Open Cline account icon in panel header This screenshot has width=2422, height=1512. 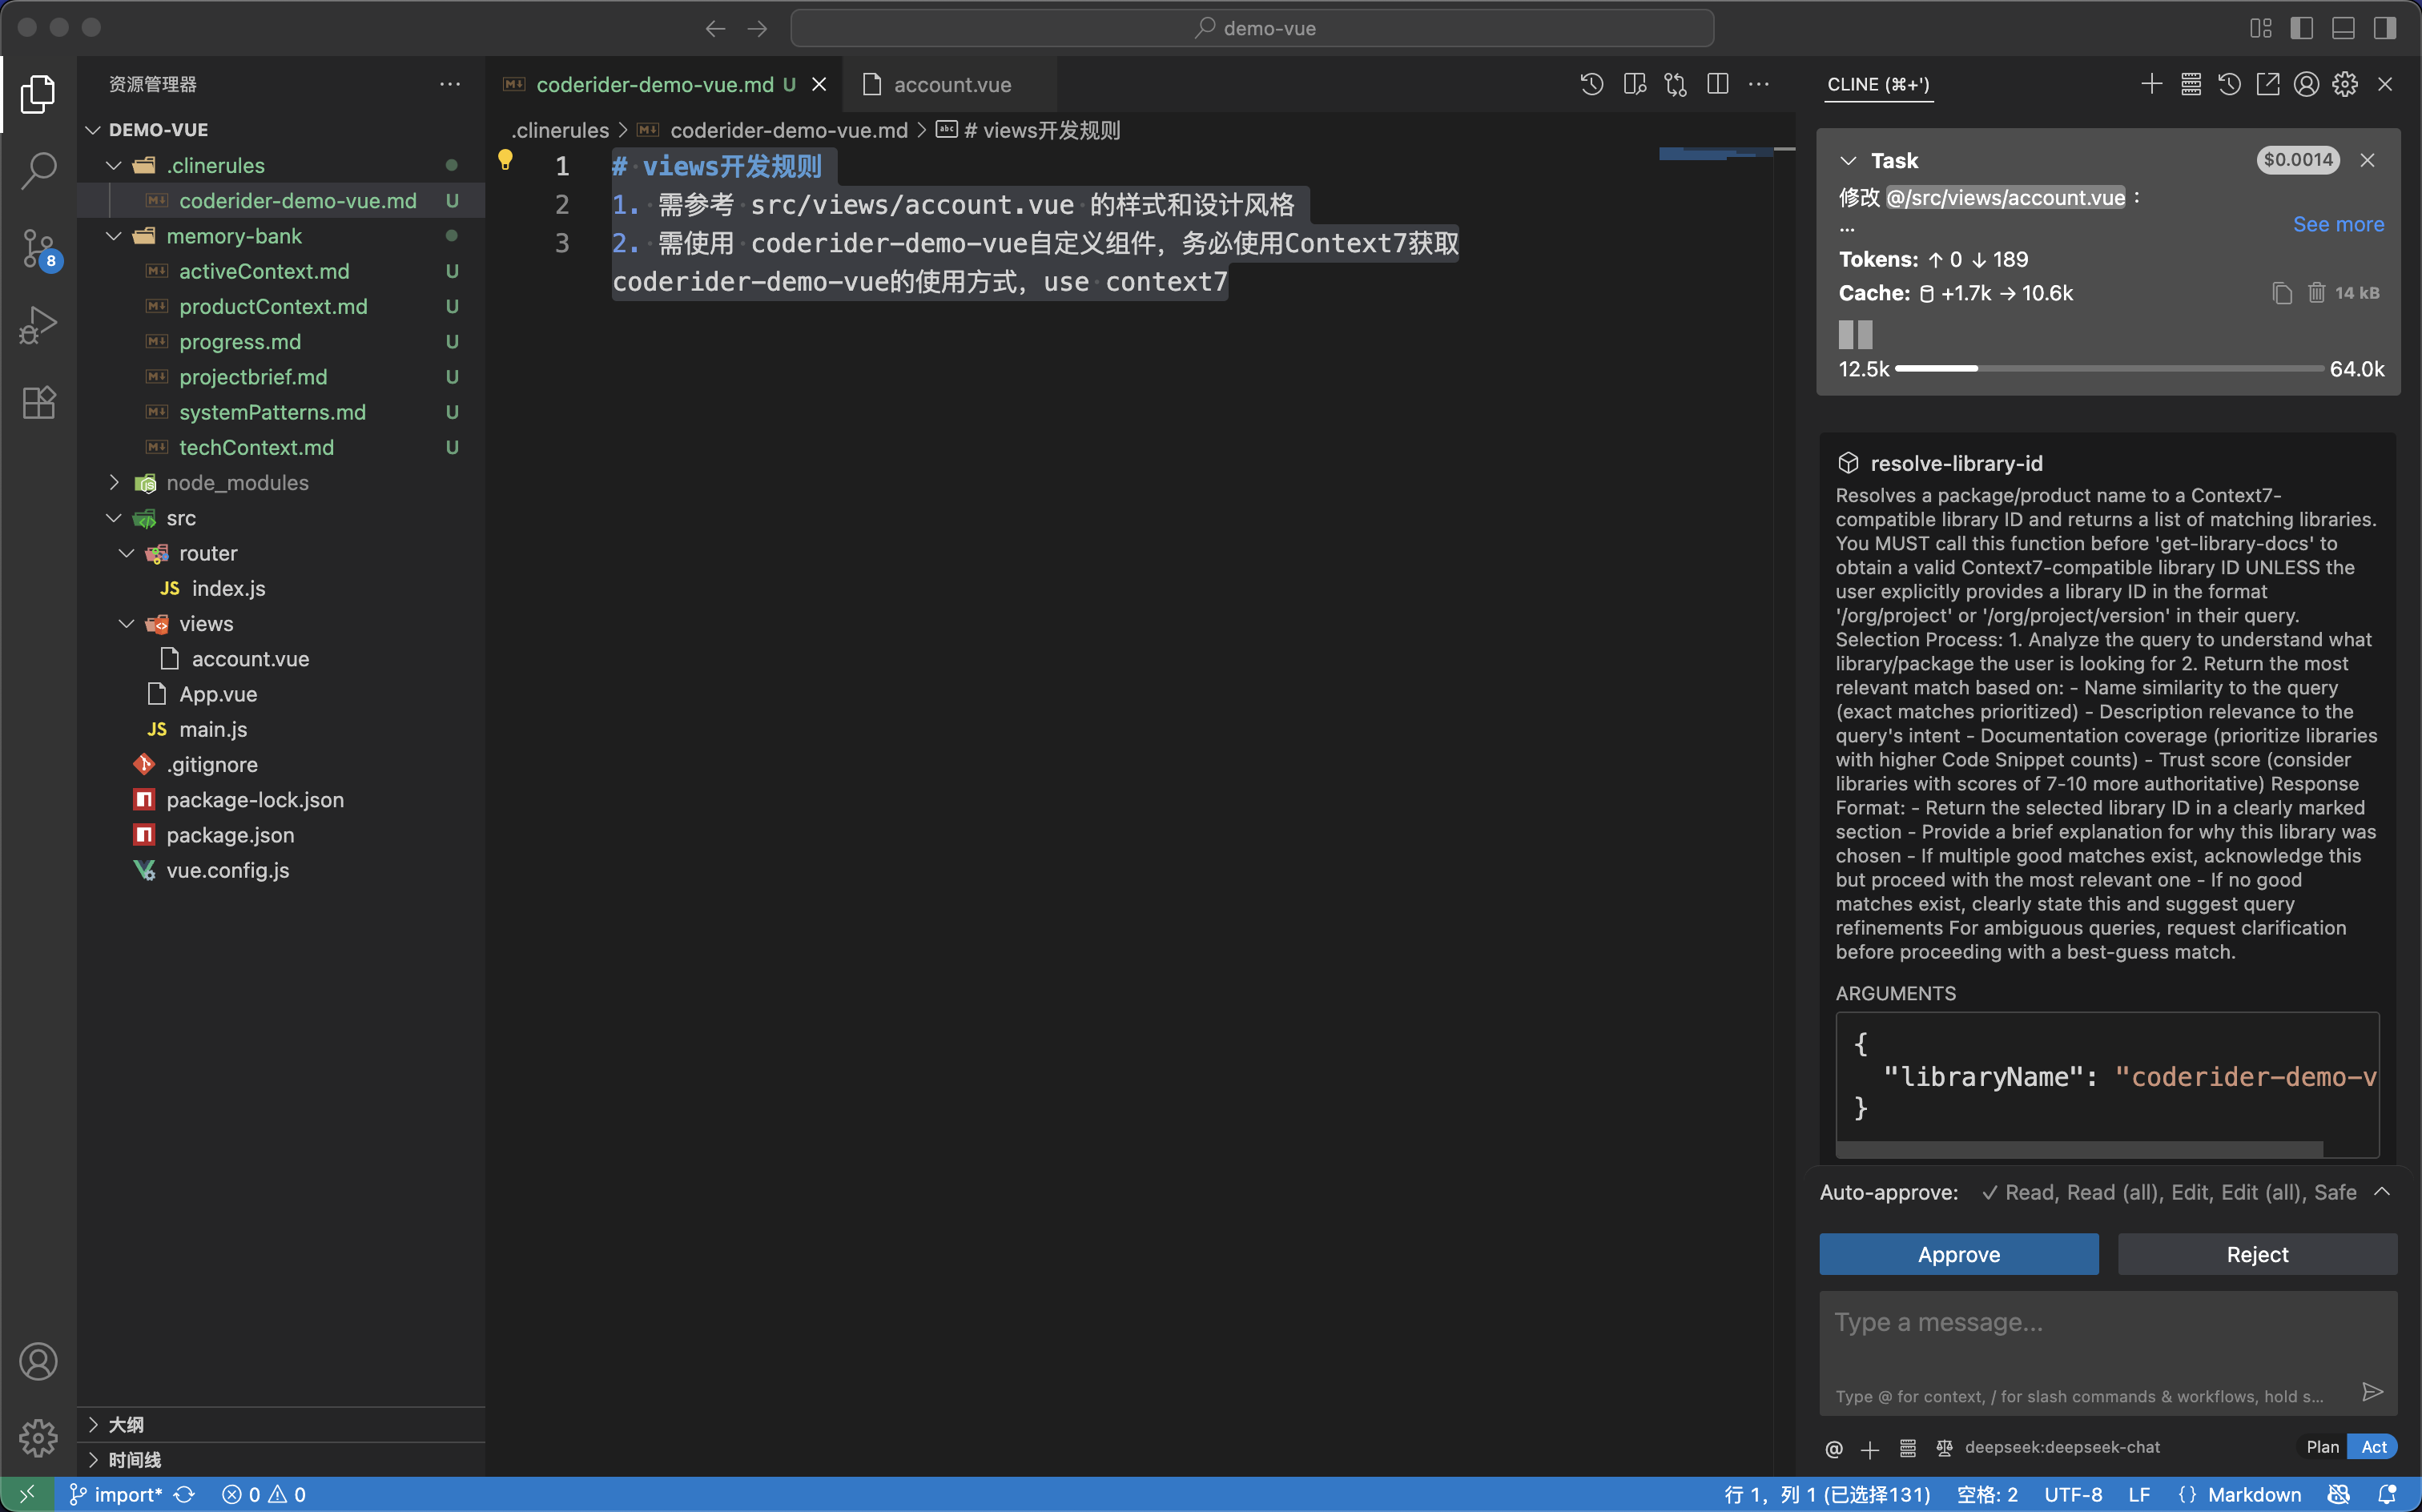[x=2306, y=84]
